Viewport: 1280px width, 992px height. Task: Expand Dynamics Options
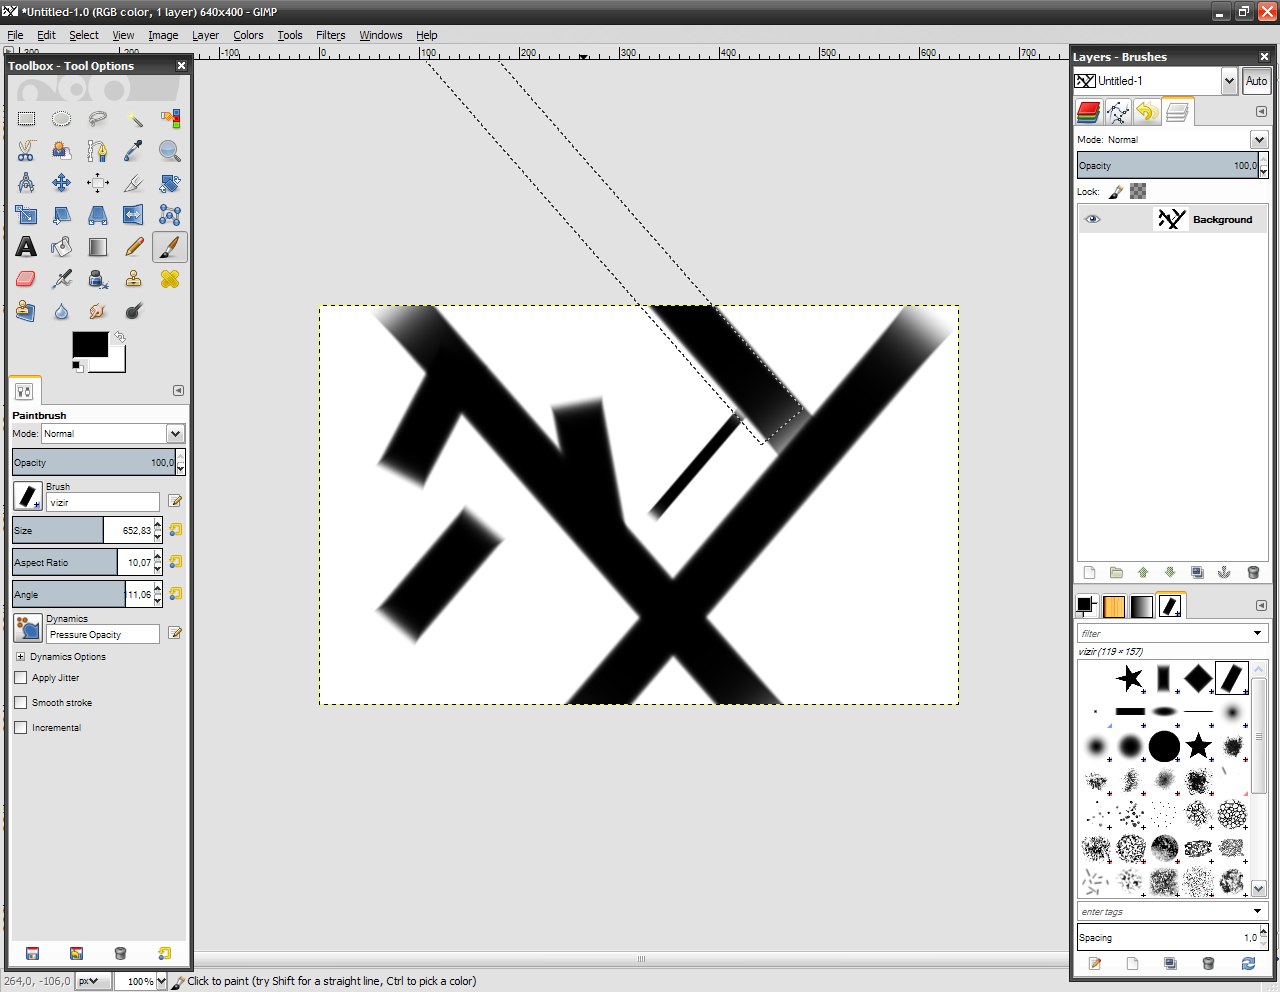coord(21,656)
